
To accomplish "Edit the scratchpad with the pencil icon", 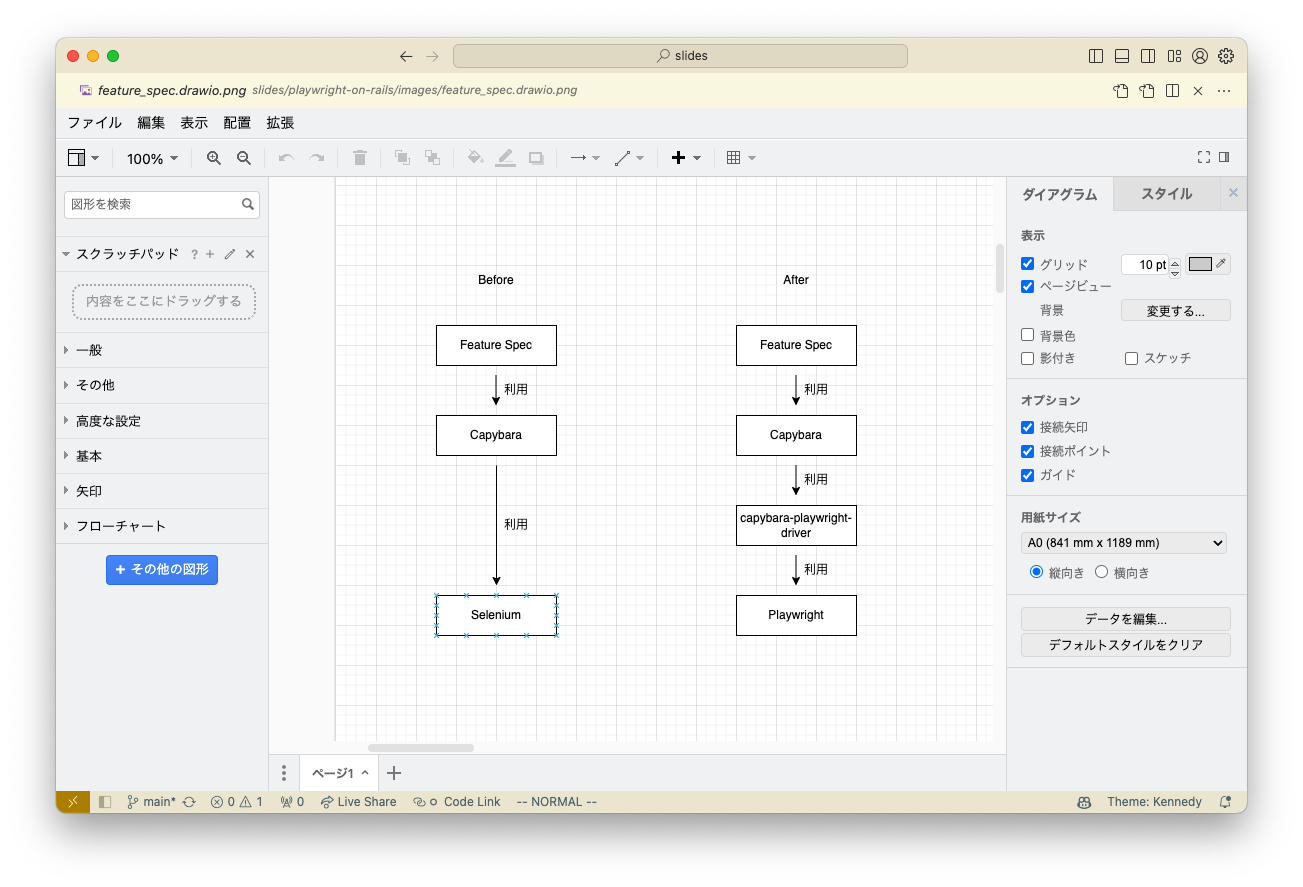I will coord(230,254).
